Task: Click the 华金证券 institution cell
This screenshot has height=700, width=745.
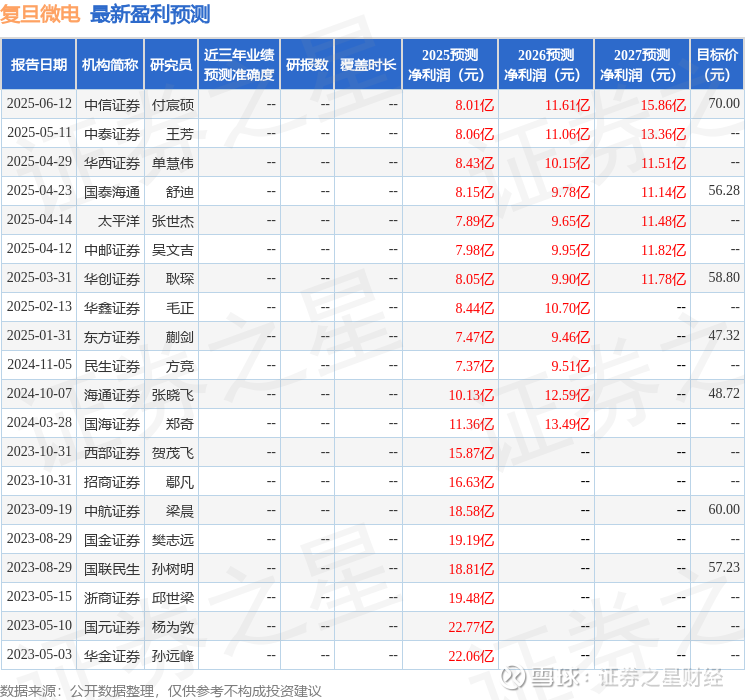Action: (112, 656)
